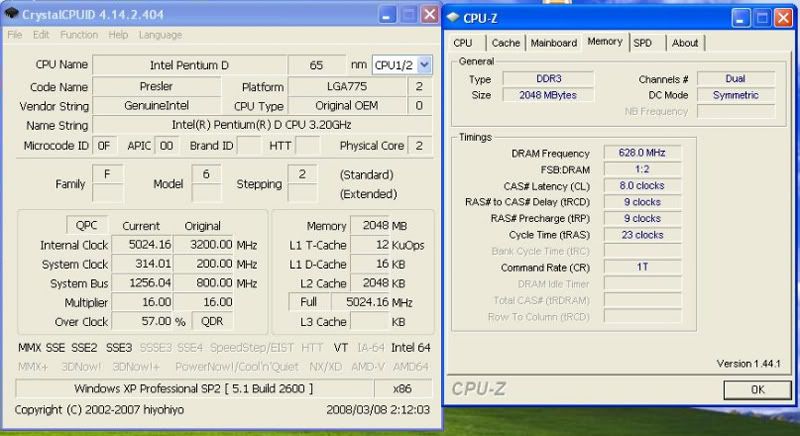The width and height of the screenshot is (800, 436).
Task: Click the Channels # field 'Dual'
Action: point(736,79)
